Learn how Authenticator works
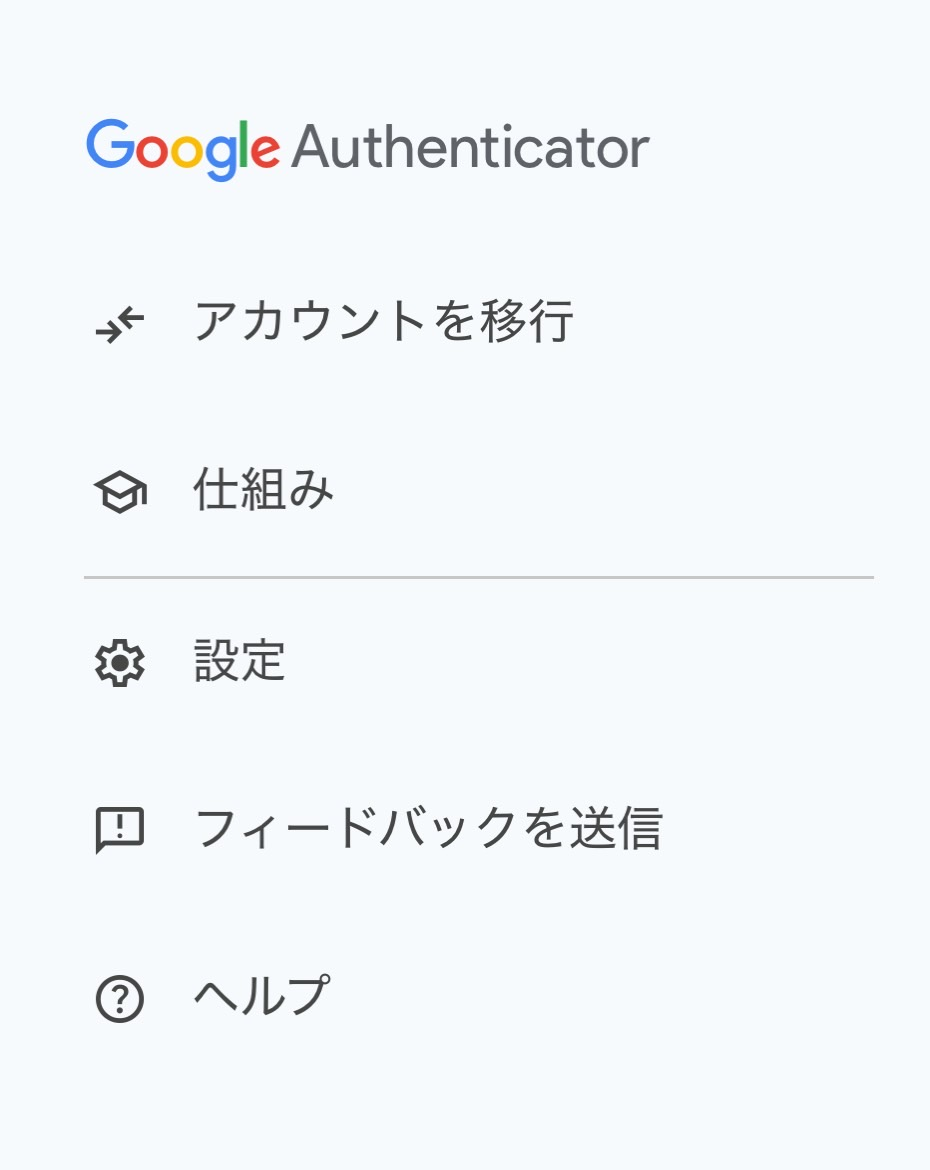 263,492
